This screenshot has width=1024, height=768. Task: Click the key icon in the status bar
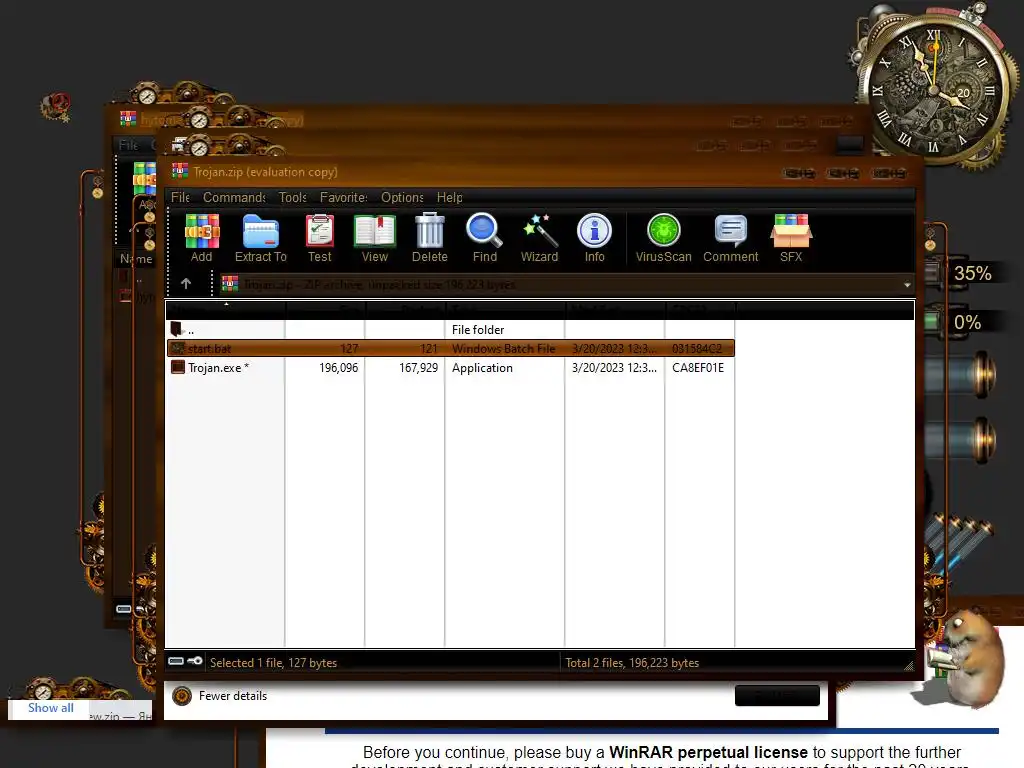(195, 661)
